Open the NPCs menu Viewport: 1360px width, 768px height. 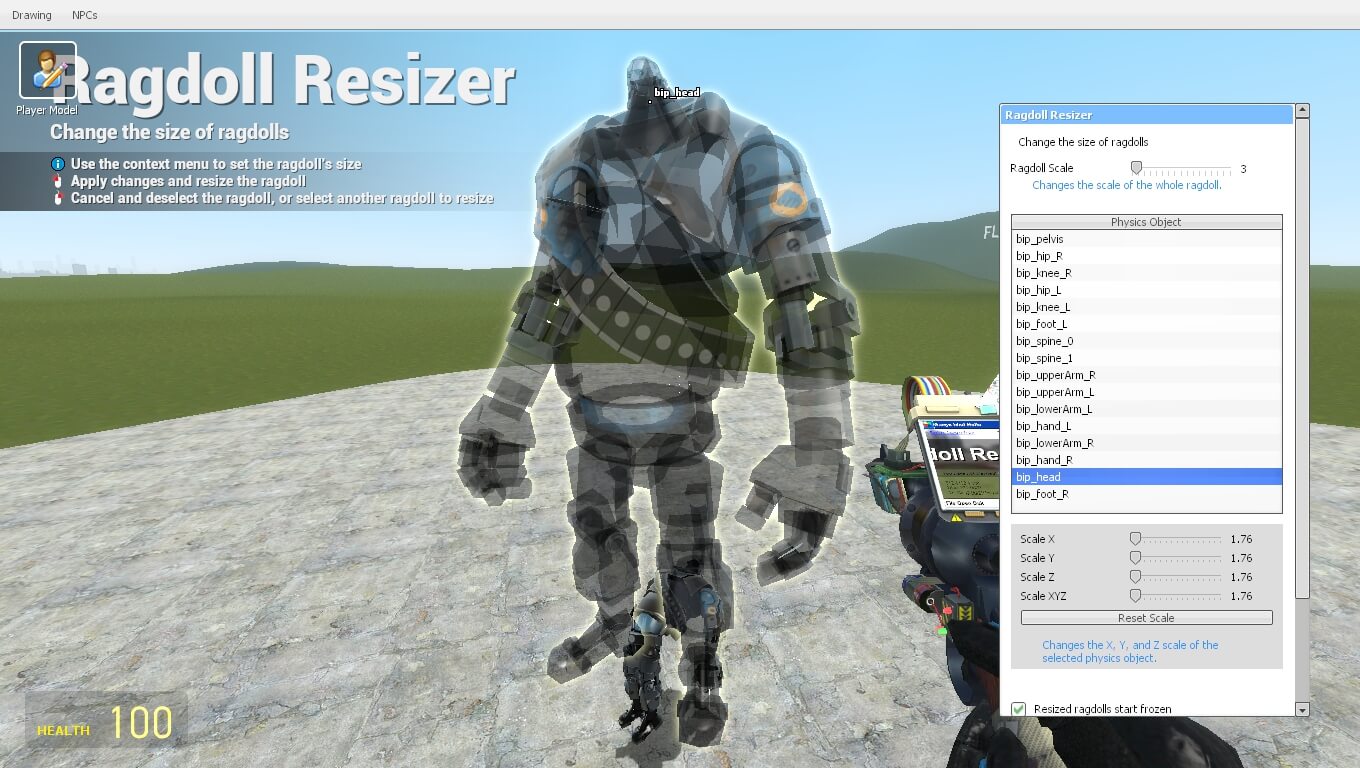85,15
